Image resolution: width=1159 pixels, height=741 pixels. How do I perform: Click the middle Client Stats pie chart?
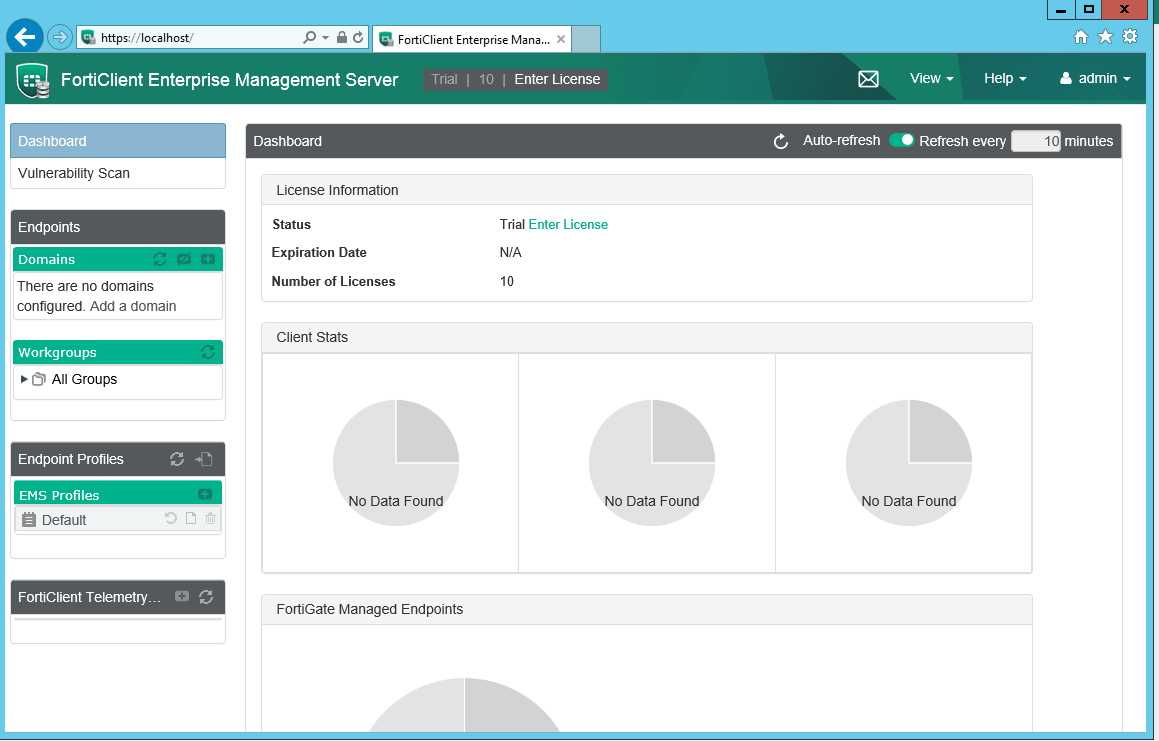pos(652,463)
